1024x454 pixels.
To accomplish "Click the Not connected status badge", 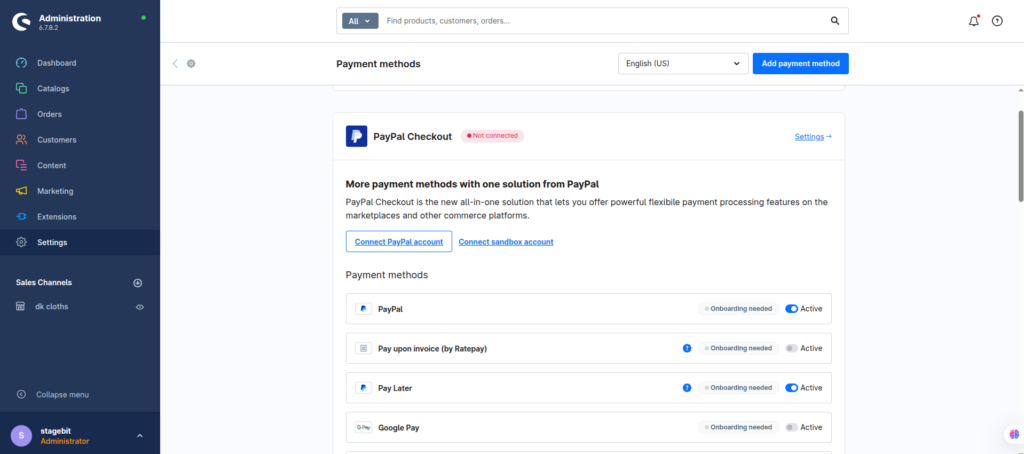I will coord(492,136).
